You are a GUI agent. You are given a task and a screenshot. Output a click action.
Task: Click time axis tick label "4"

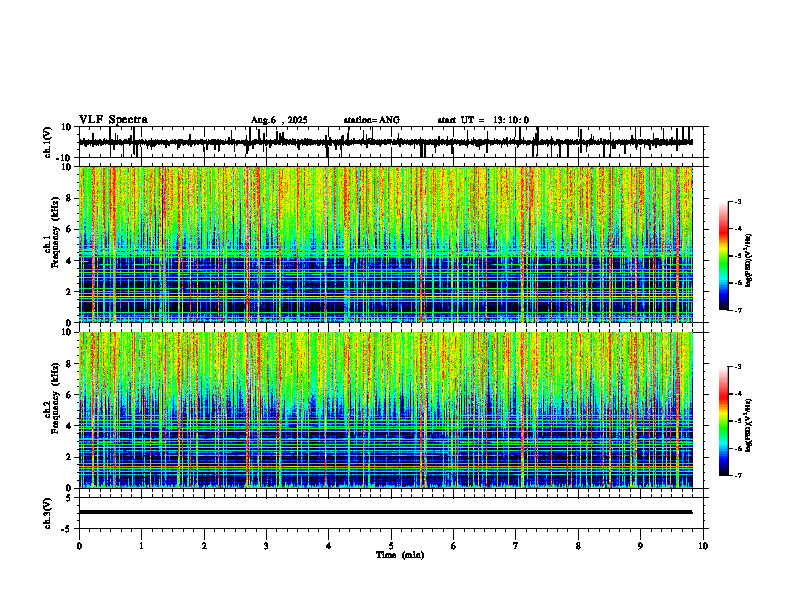pyautogui.click(x=329, y=546)
